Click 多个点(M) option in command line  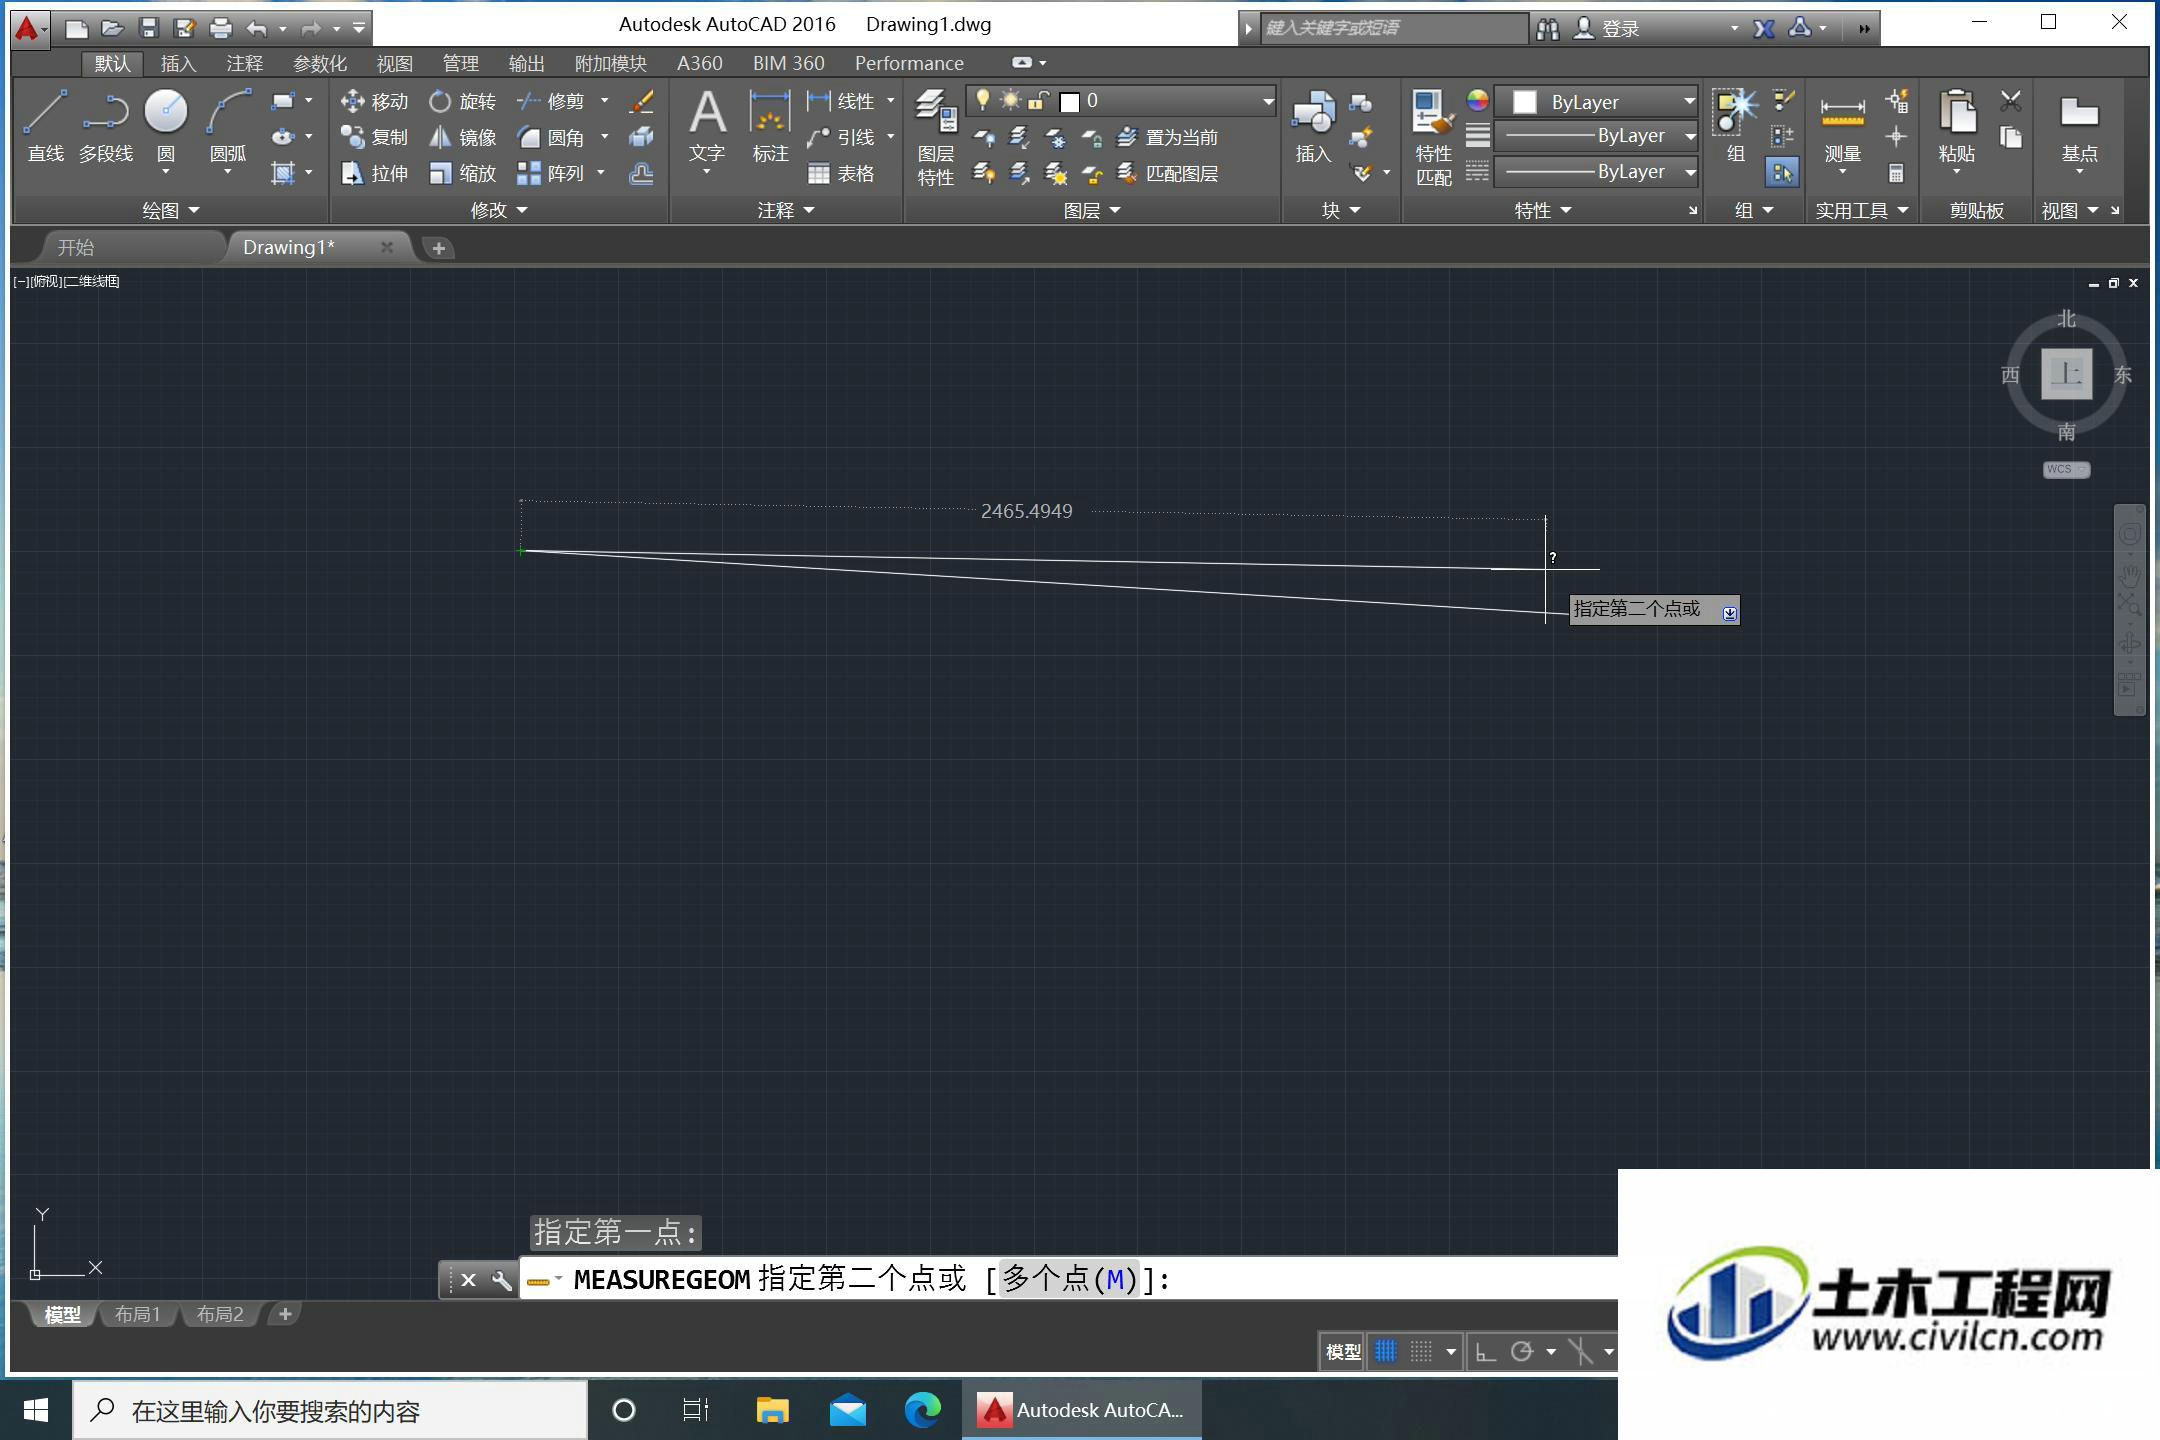click(1070, 1279)
